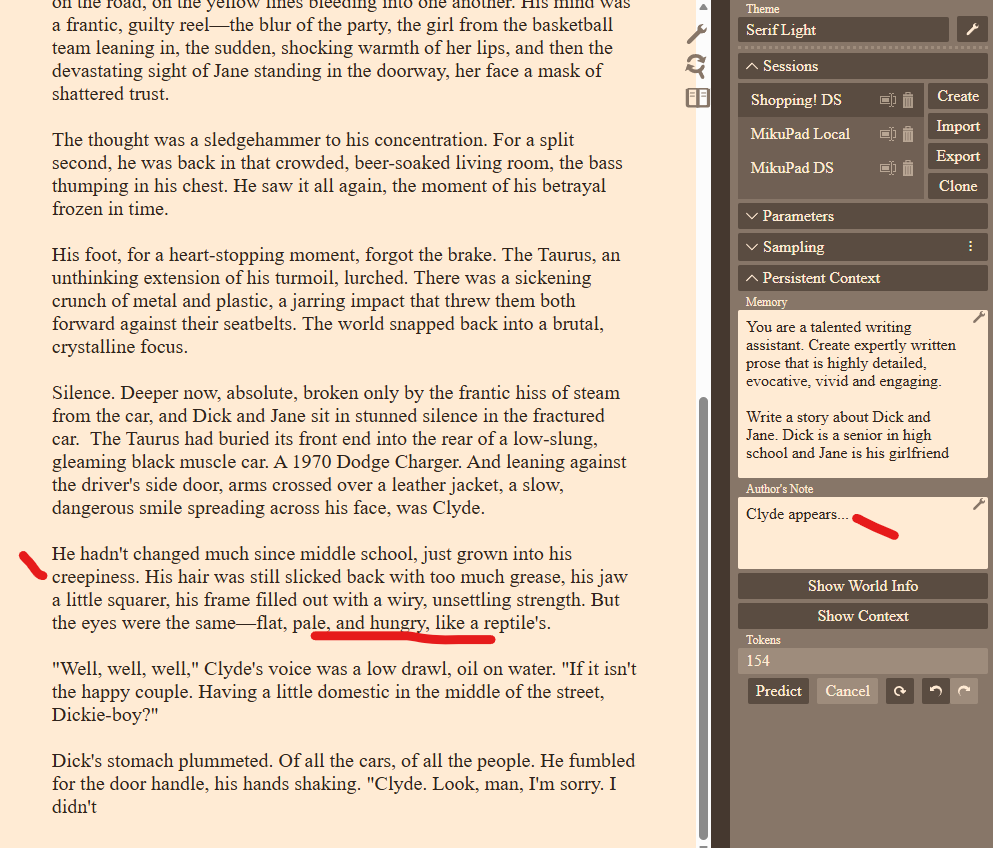Click the regenerate icon next to Cancel

(x=899, y=691)
